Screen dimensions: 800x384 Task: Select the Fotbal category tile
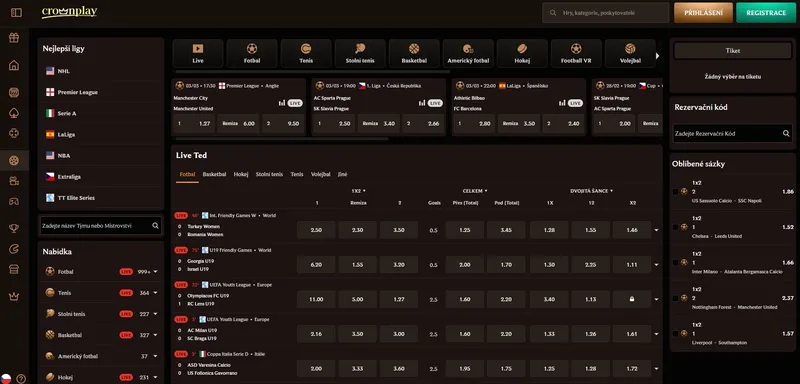pos(252,54)
